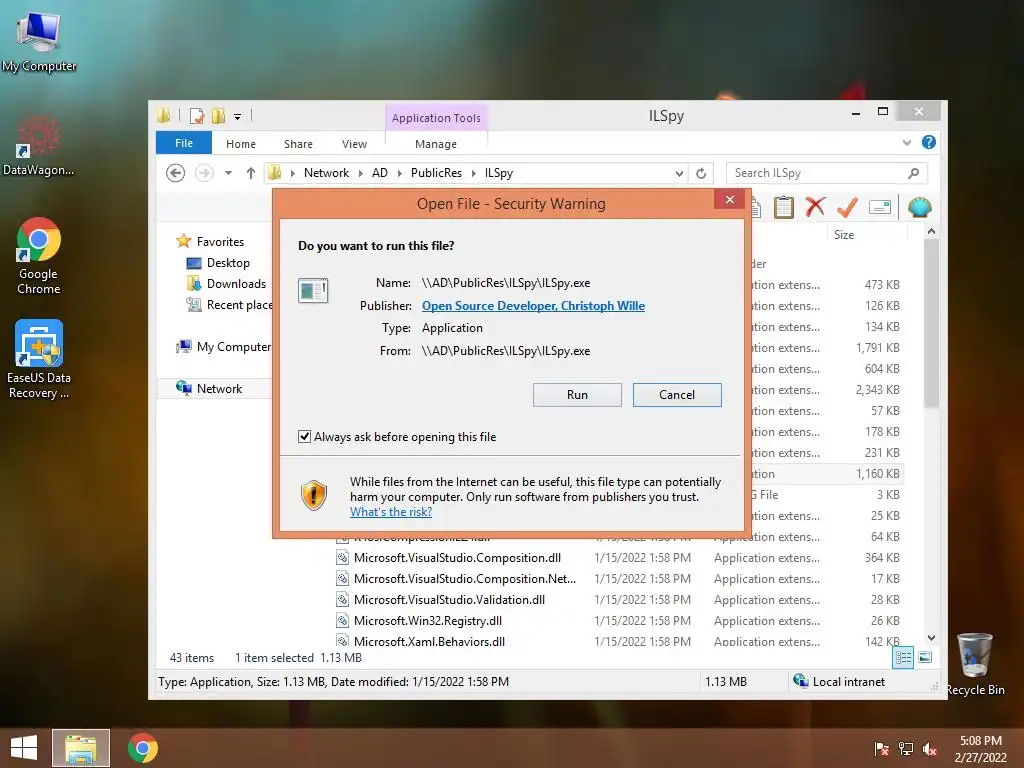Open the View ribbon tab

point(354,144)
